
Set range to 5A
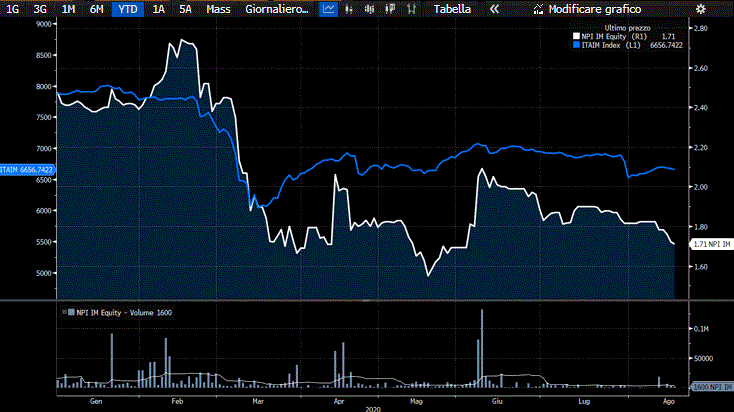tap(185, 9)
